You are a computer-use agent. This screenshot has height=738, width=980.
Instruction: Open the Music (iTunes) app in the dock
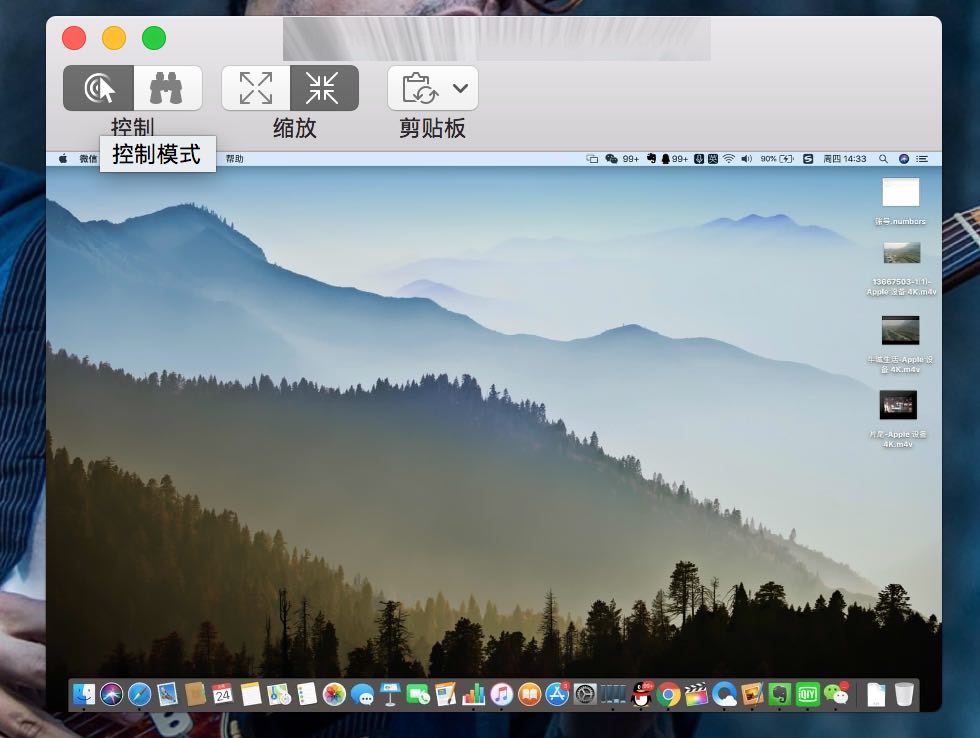(502, 694)
